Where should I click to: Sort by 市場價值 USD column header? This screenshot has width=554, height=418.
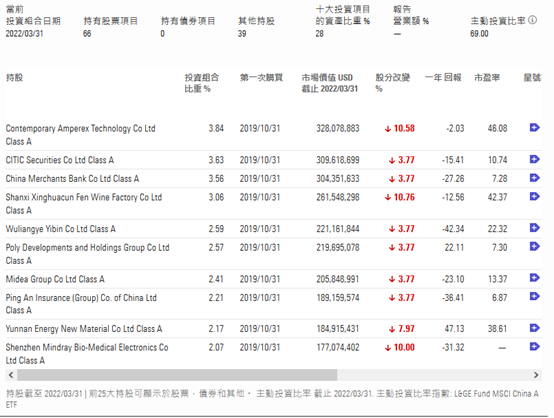pyautogui.click(x=330, y=83)
